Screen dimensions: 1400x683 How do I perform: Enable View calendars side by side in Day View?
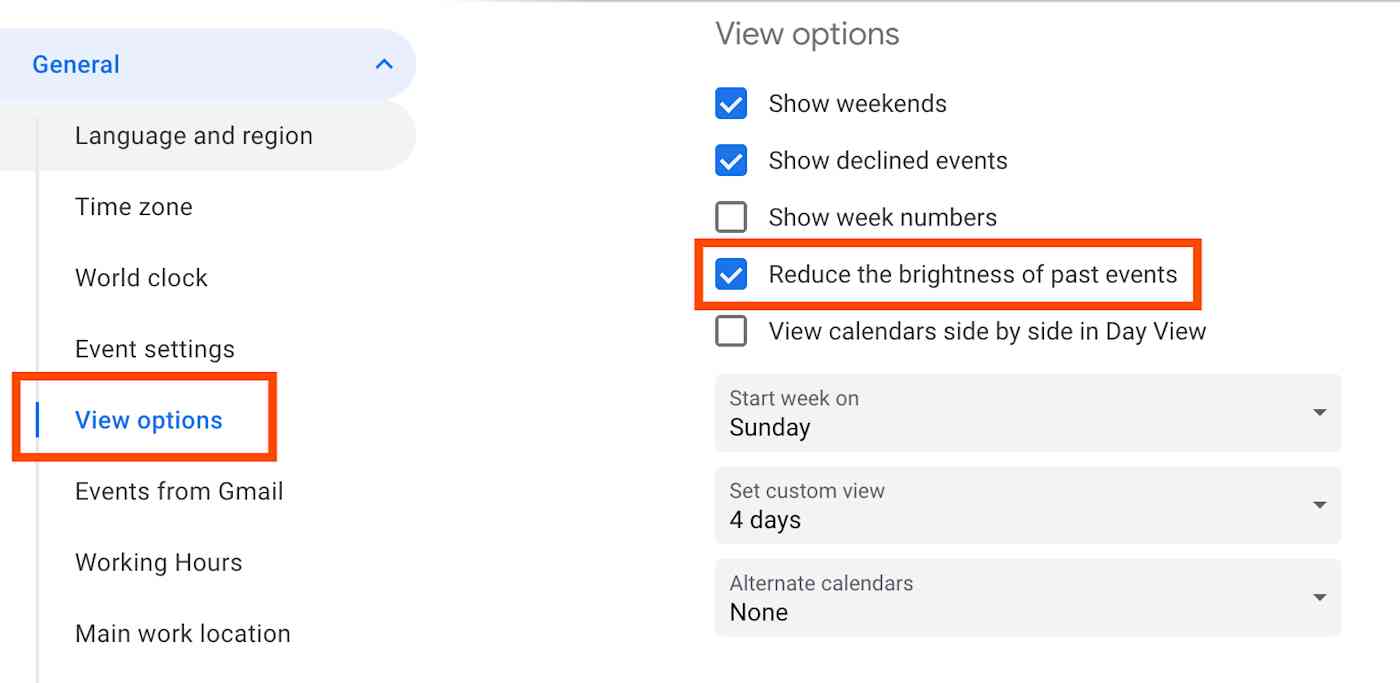(731, 331)
